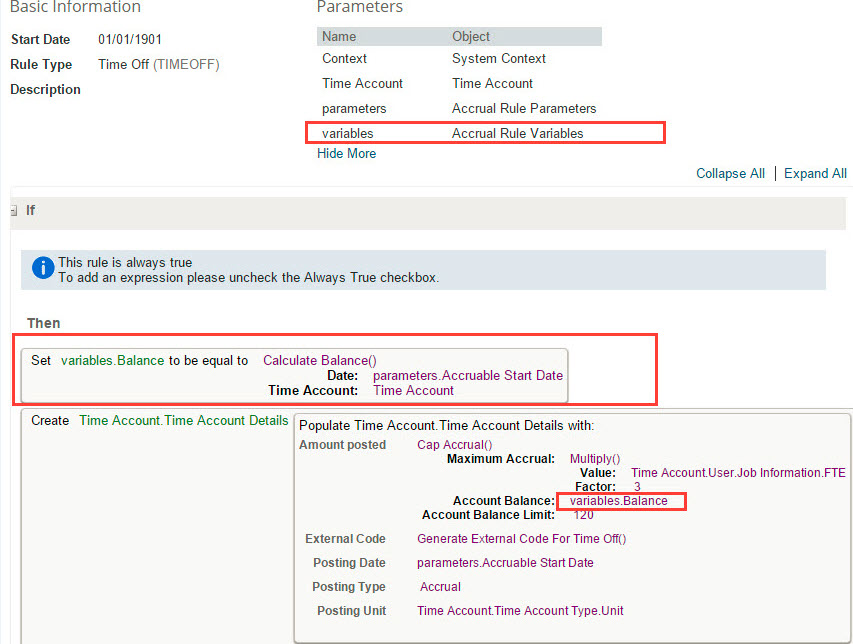Click Generate External Code For Time Off()
The image size is (853, 644).
[x=522, y=538]
